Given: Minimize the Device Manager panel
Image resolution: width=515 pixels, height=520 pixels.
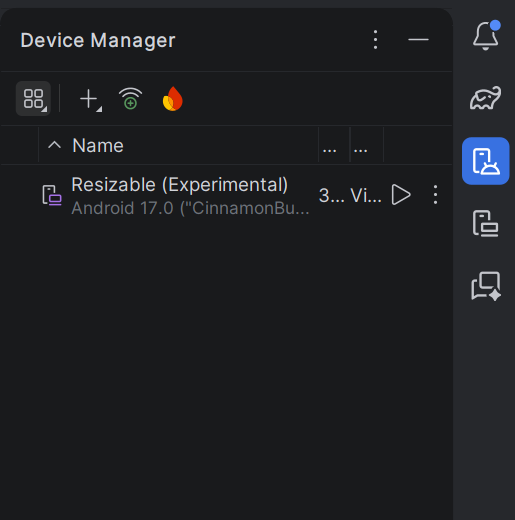Looking at the screenshot, I should [x=418, y=40].
